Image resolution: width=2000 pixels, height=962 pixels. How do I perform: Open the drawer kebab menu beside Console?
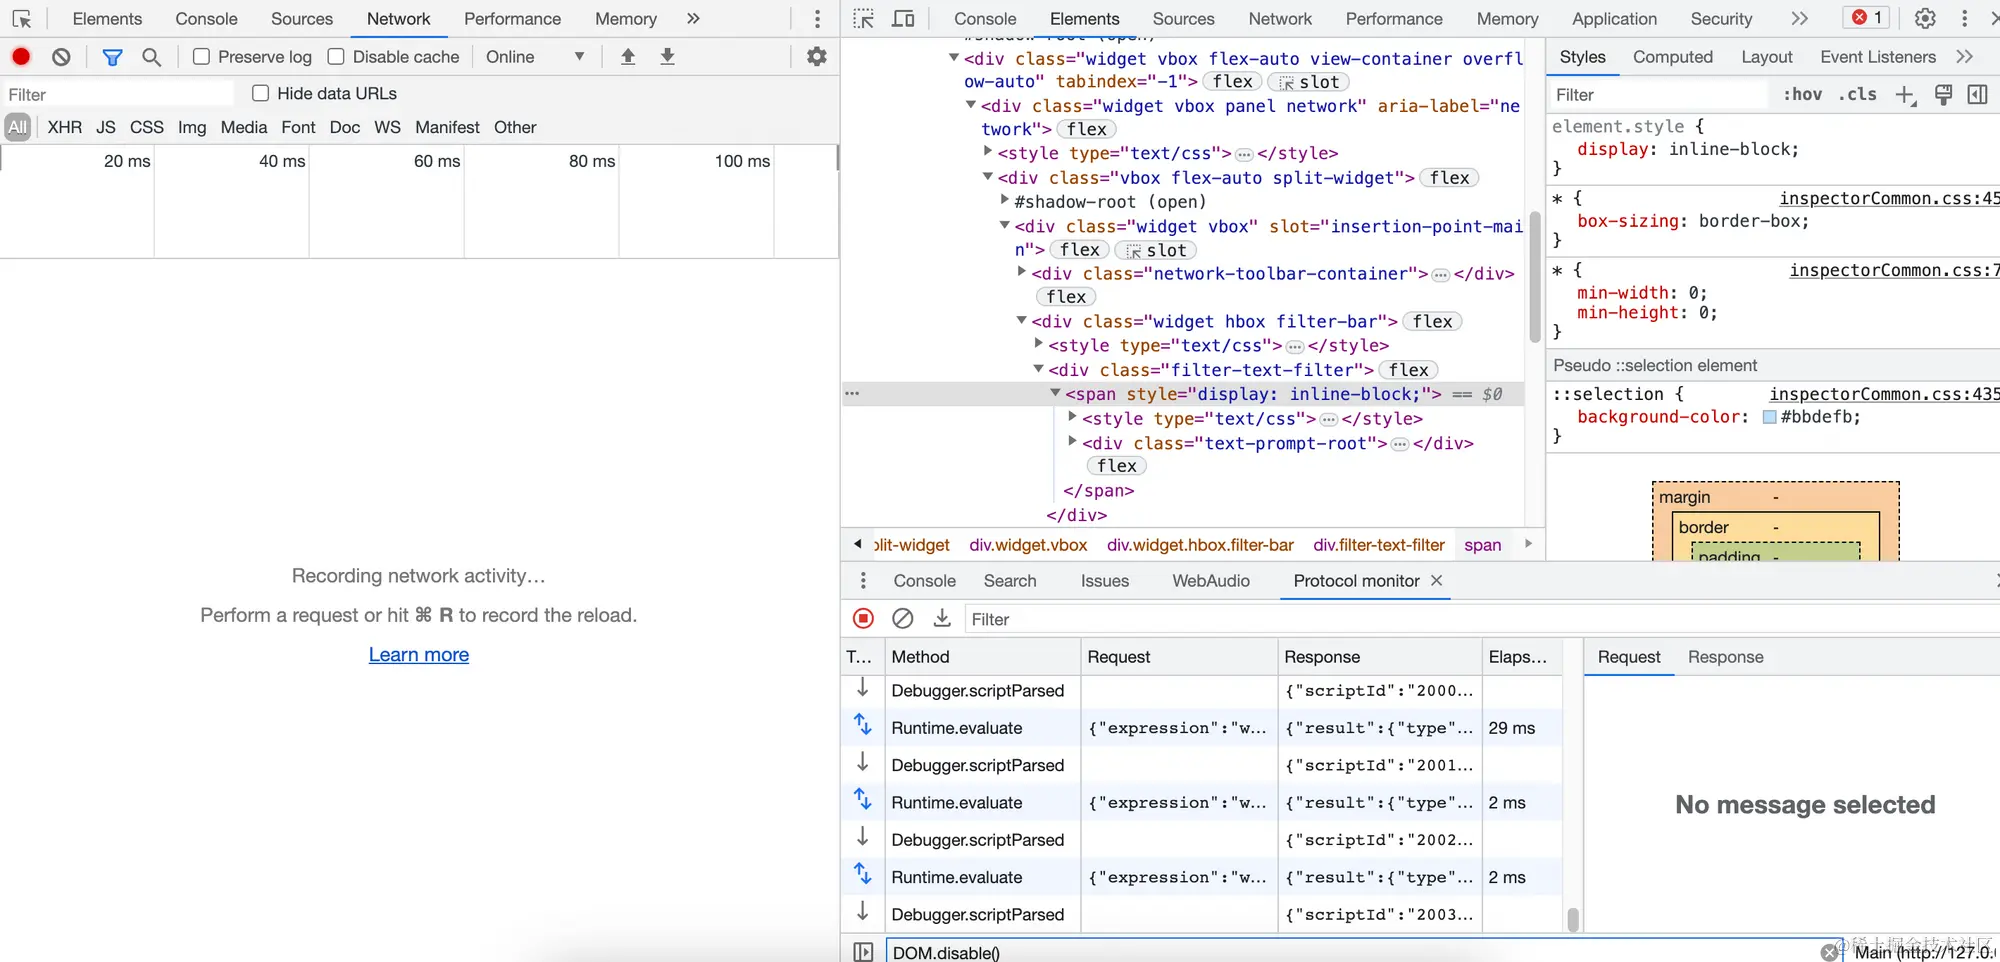(863, 581)
